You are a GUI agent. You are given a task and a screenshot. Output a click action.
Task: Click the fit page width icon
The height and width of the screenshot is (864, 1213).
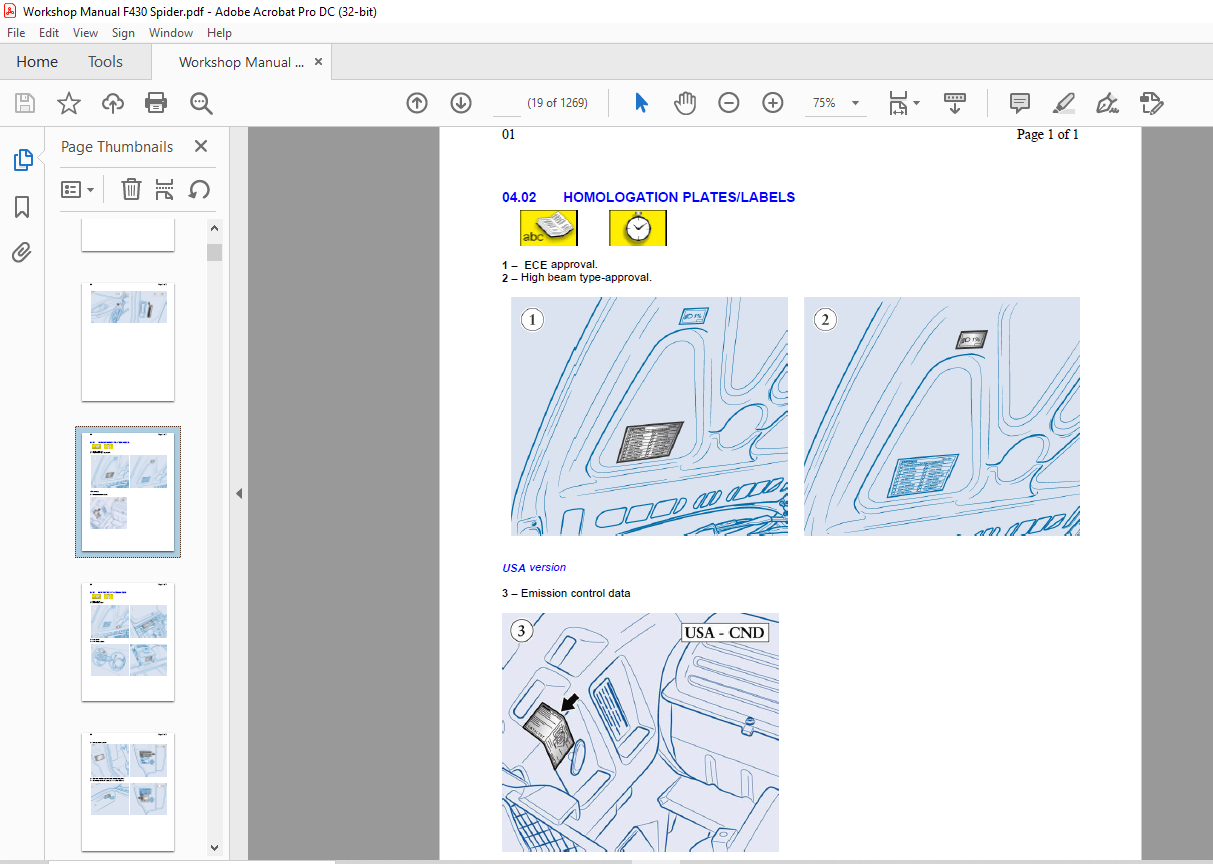tap(898, 103)
